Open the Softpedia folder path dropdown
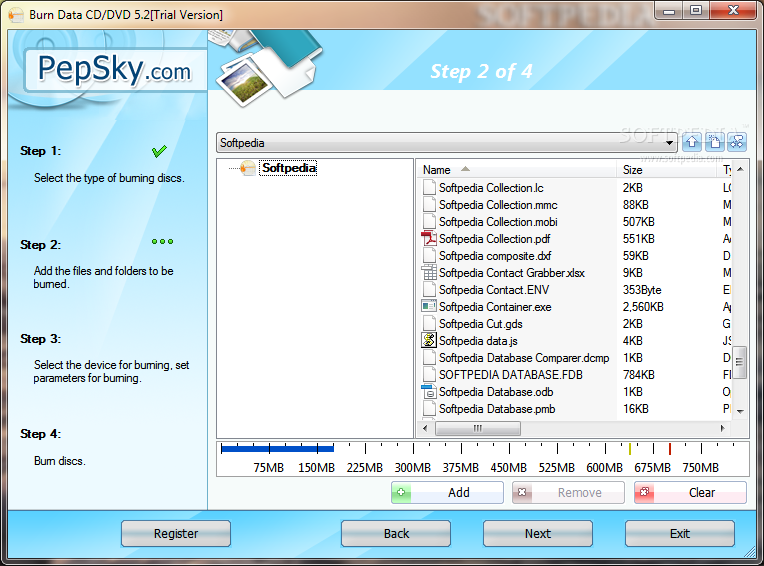This screenshot has width=764, height=566. click(x=669, y=143)
